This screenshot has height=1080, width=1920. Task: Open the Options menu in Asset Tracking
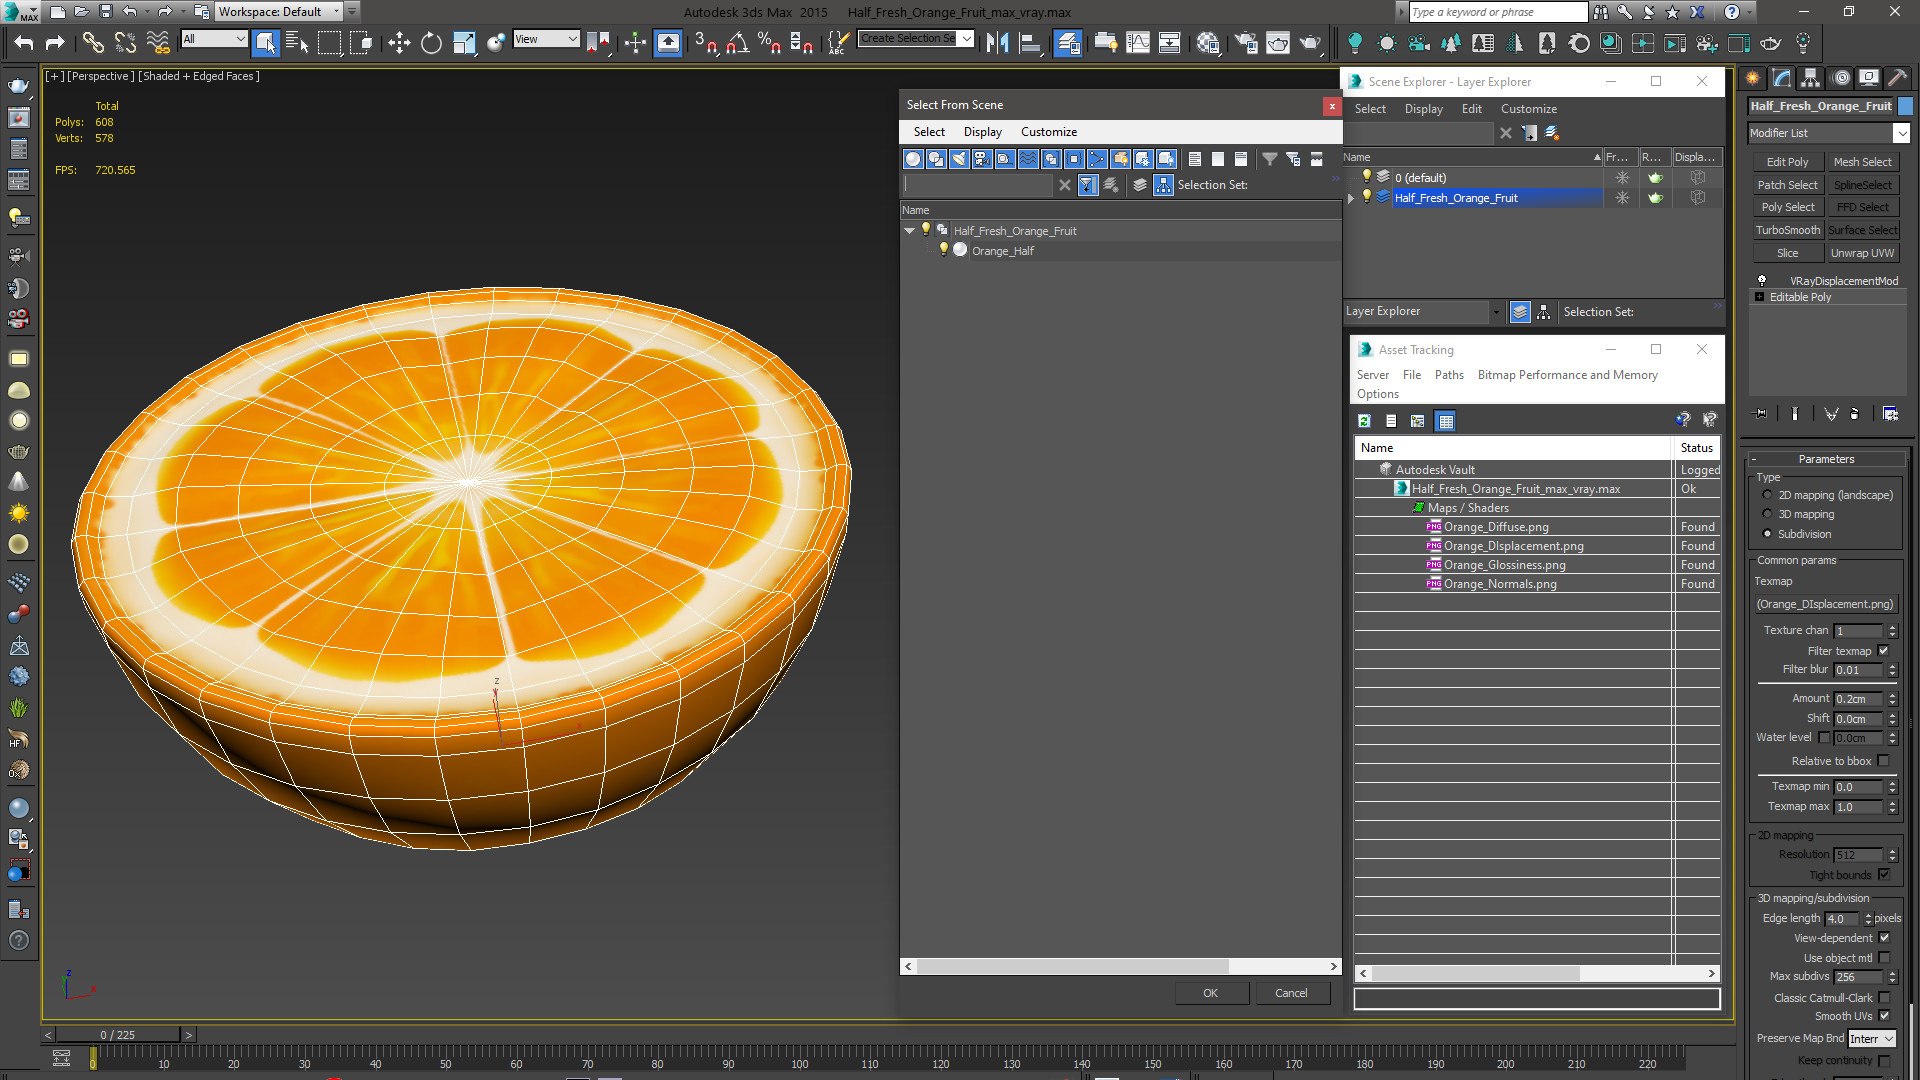1377,394
